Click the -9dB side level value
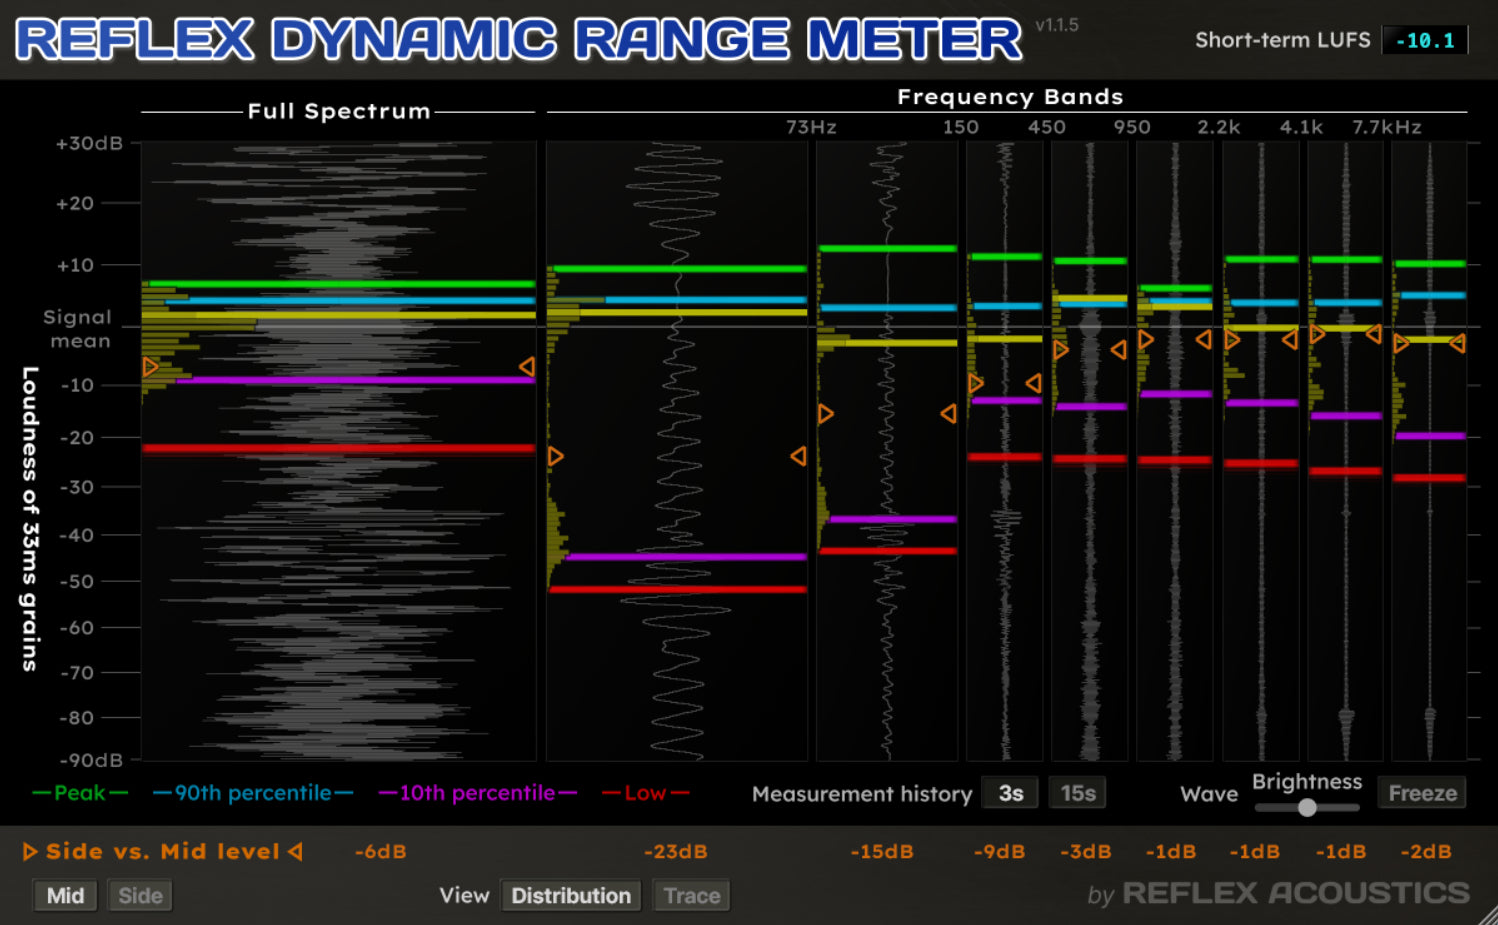 [x=1000, y=852]
